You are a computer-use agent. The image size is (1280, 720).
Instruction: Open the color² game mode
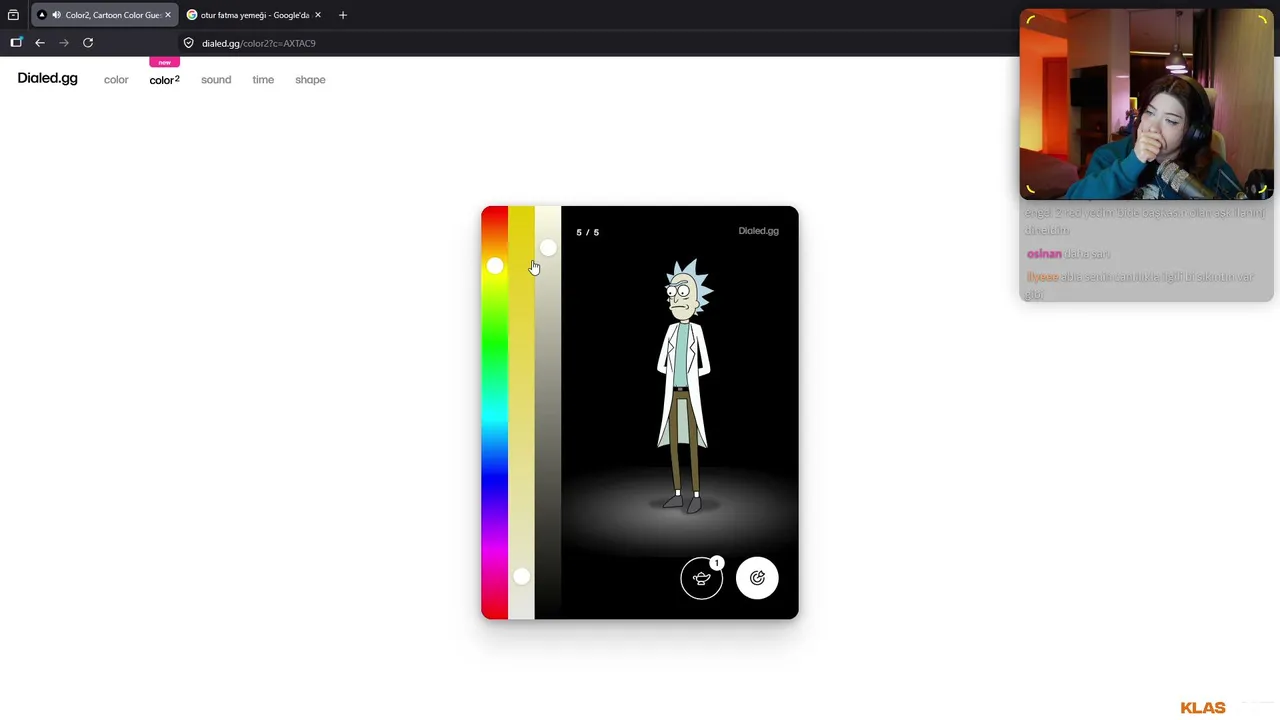pos(164,80)
